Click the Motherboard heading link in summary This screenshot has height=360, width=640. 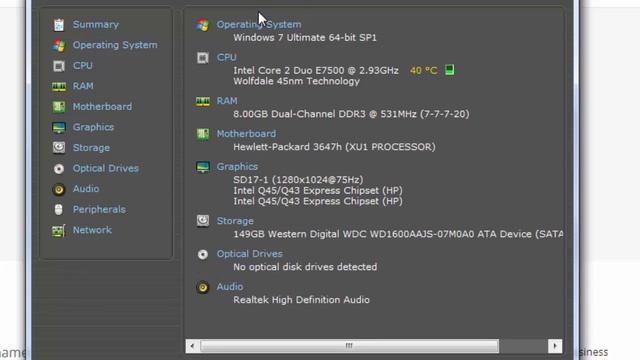246,133
